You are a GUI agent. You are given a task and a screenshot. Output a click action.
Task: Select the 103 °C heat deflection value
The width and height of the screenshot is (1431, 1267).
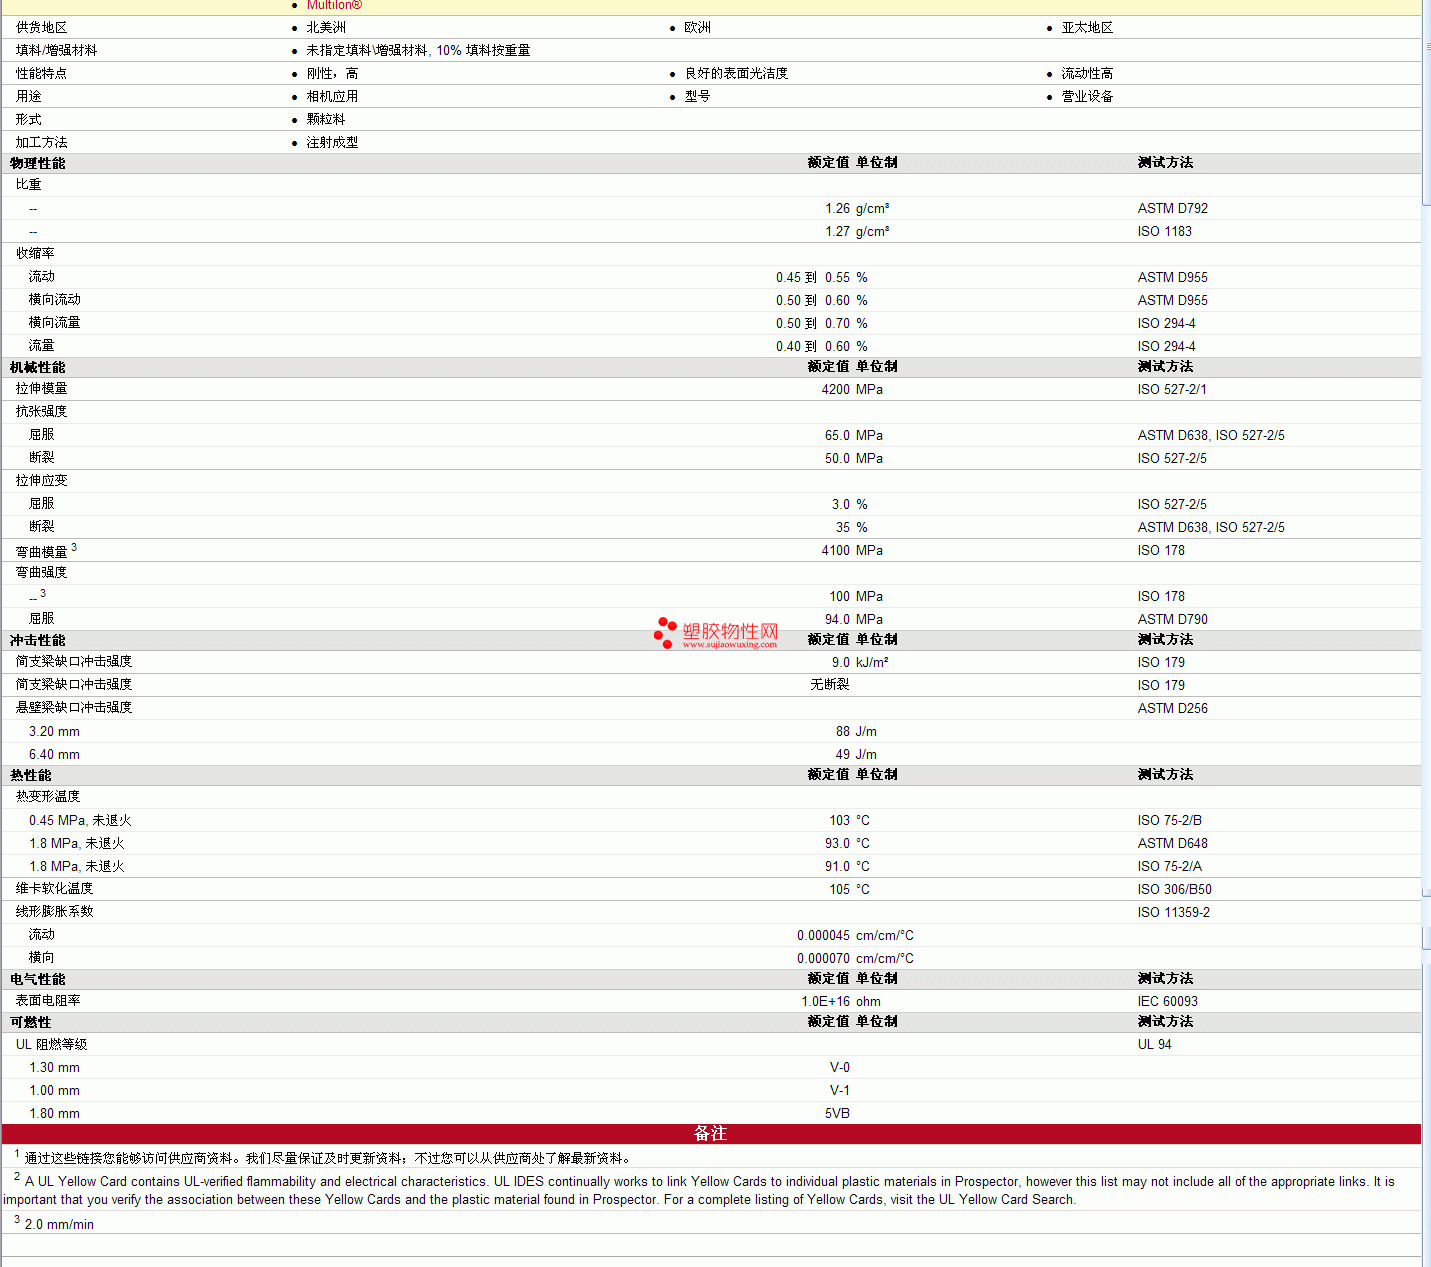(849, 821)
